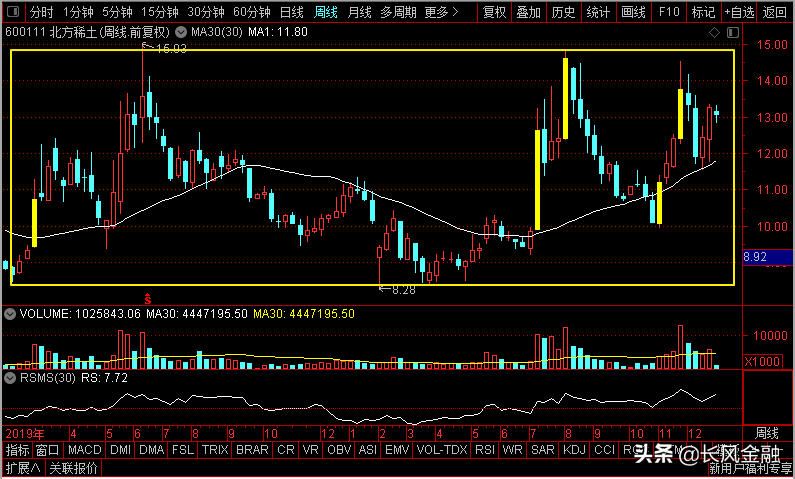Click the 新用户福利专享 link
Screen dimensions: 795x479
click(750, 468)
